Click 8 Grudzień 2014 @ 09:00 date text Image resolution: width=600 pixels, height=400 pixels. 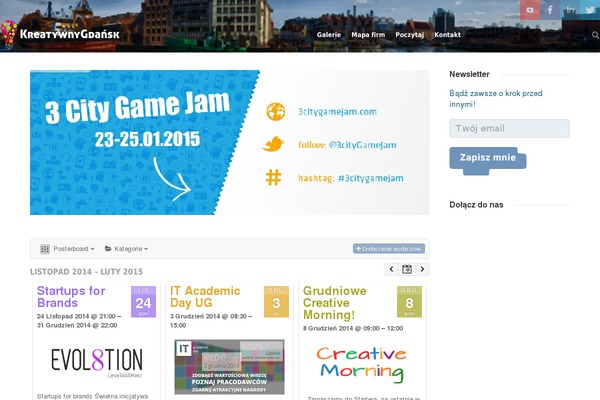click(353, 328)
